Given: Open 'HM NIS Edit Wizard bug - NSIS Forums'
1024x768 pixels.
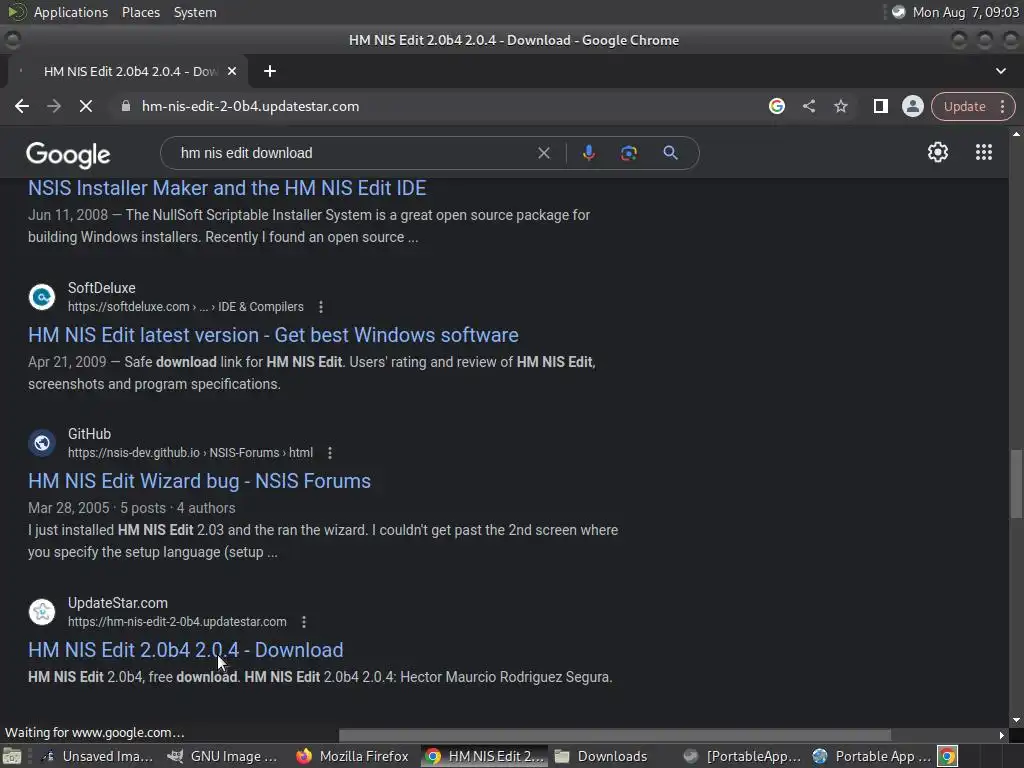Looking at the screenshot, I should pos(199,481).
